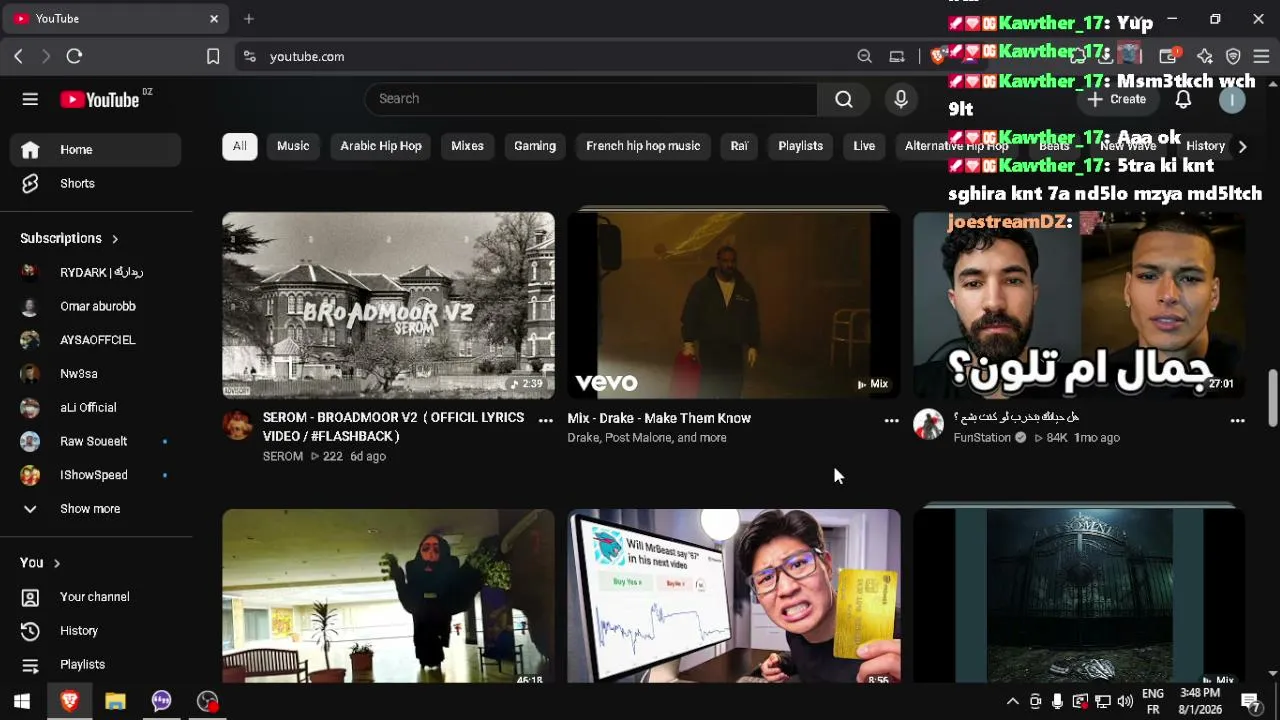Expand the Subscriptions section arrow

click(115, 239)
